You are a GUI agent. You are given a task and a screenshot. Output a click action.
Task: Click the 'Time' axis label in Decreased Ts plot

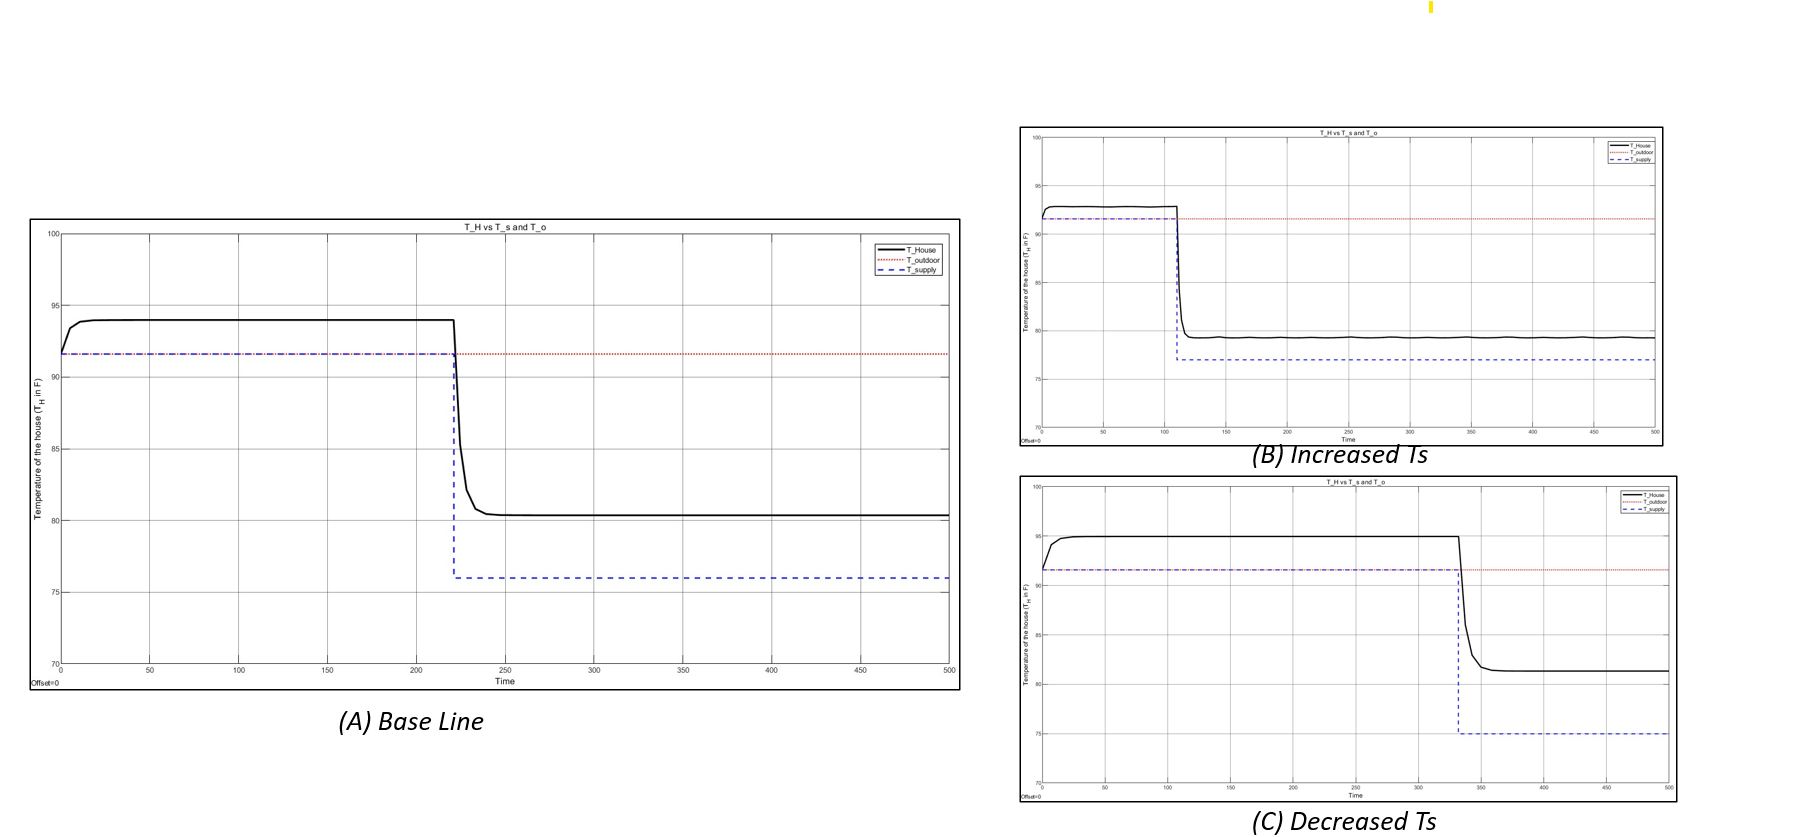click(1355, 795)
